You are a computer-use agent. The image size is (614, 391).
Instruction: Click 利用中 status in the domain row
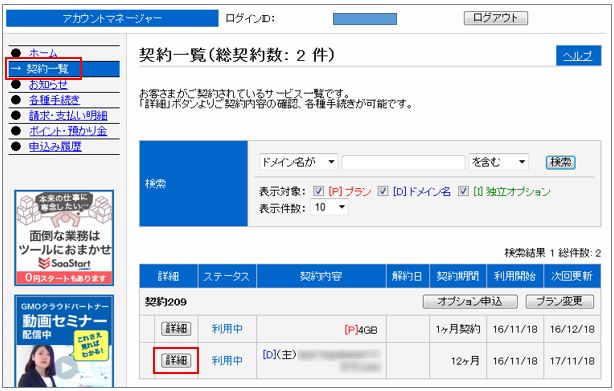227,360
